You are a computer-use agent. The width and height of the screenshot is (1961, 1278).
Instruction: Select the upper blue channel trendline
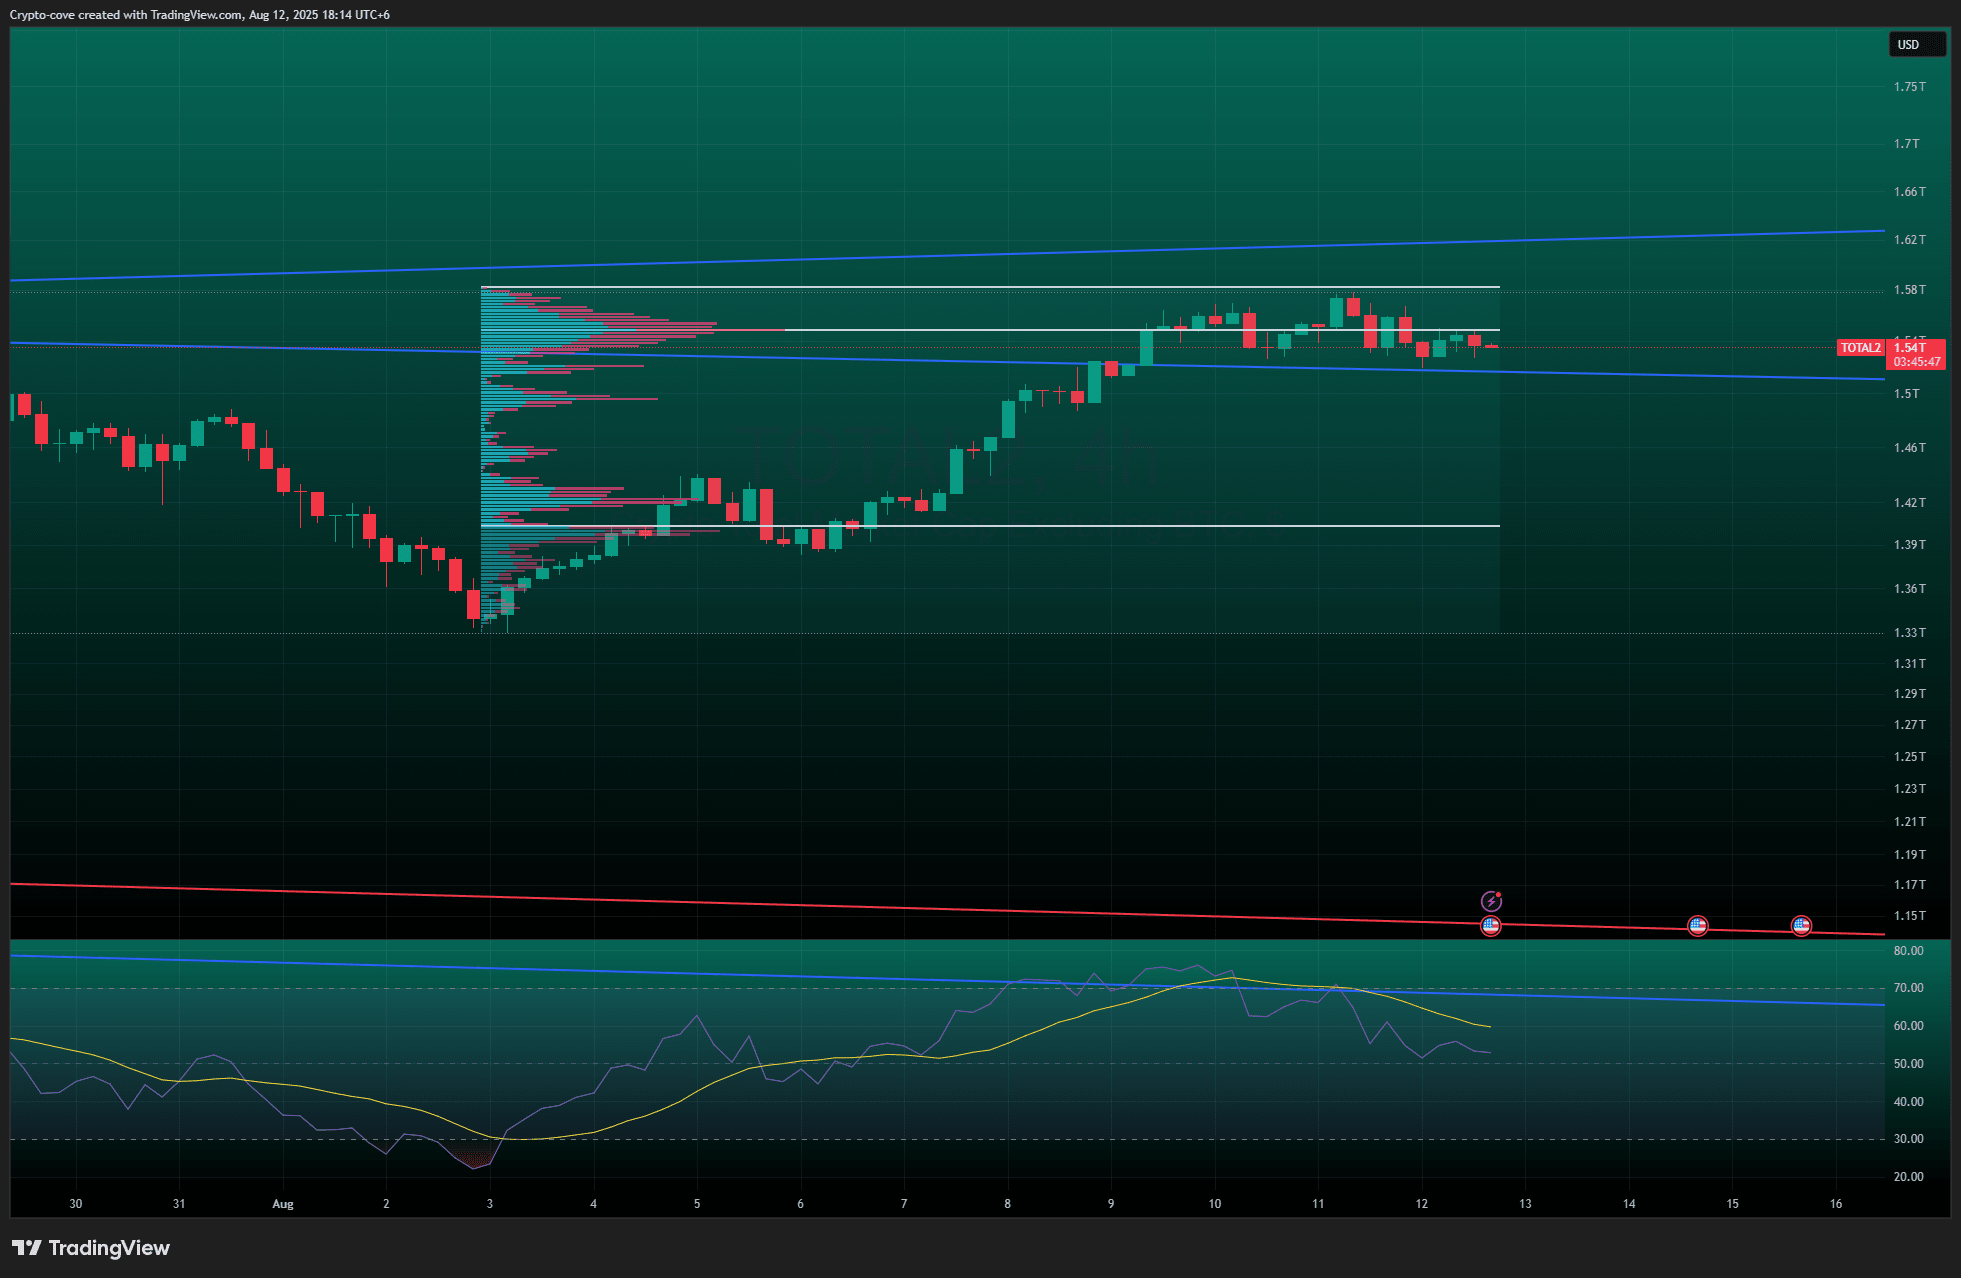coord(1000,254)
